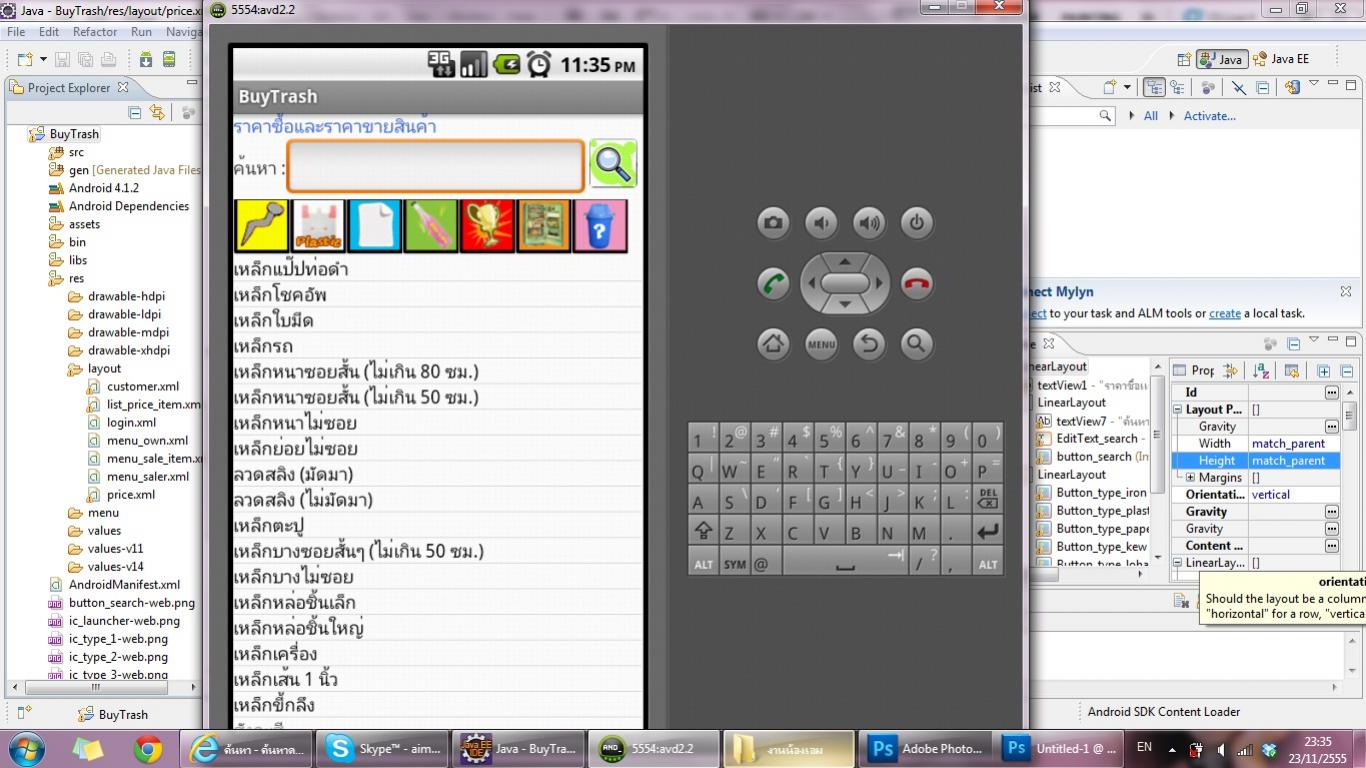The image size is (1366, 768).
Task: Click the emulator power button
Action: pyautogui.click(x=917, y=223)
